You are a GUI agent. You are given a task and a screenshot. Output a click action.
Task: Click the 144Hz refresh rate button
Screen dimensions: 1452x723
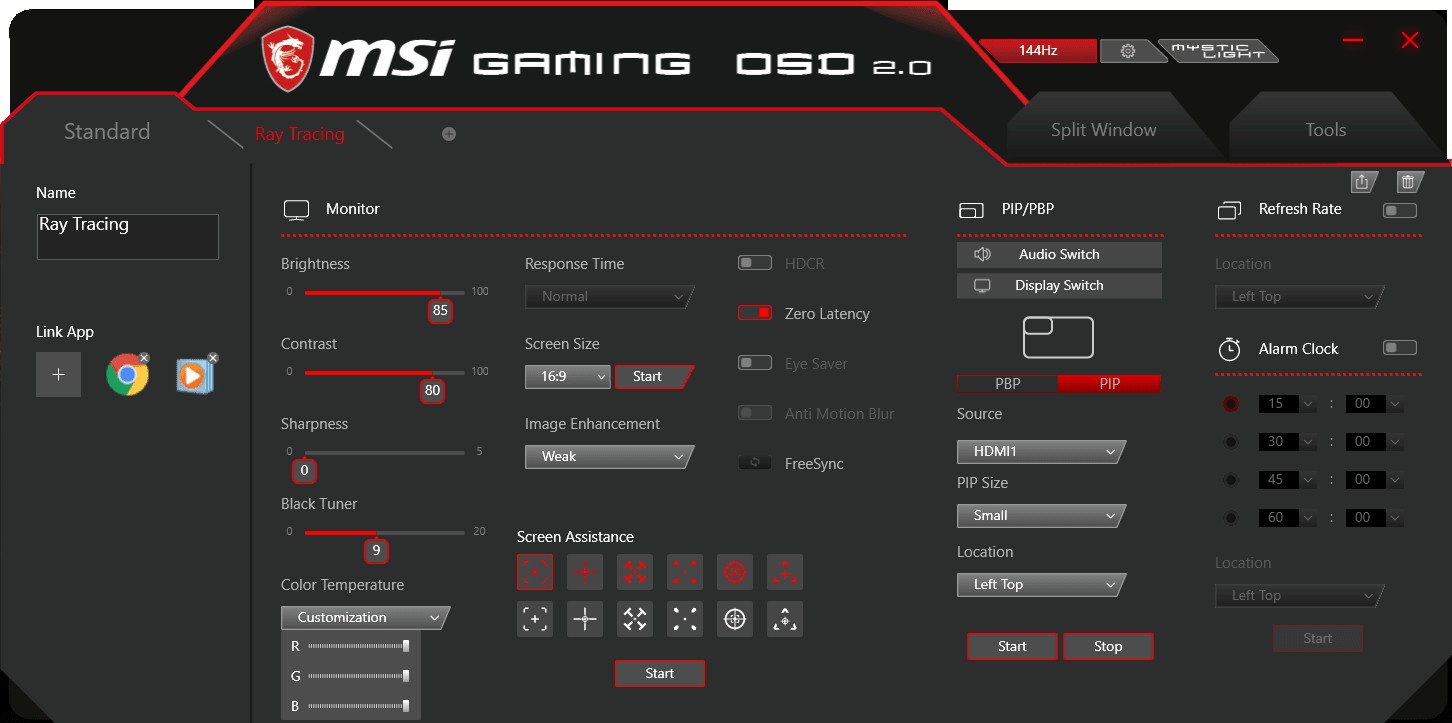click(x=1038, y=51)
